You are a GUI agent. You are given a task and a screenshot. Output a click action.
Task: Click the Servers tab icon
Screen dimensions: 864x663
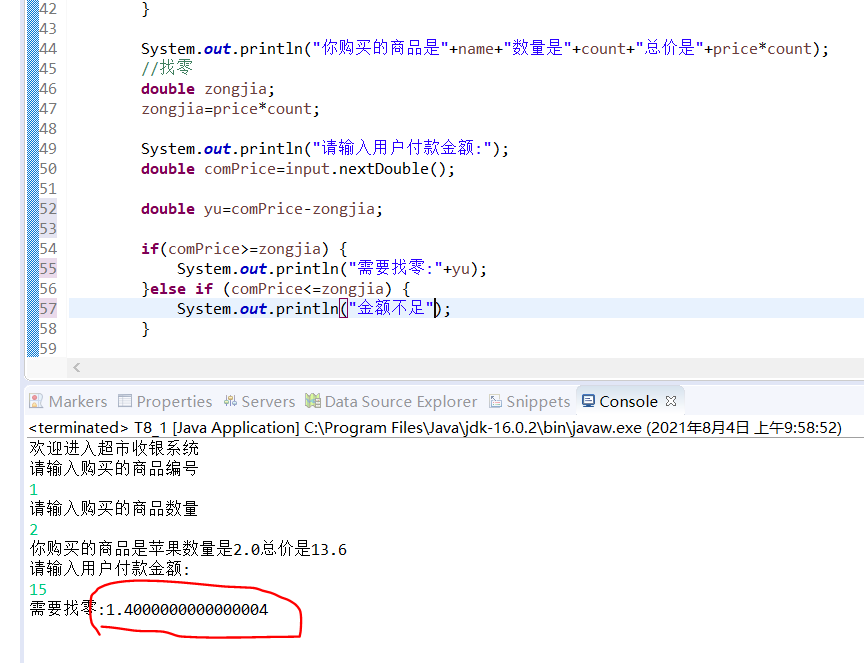click(230, 401)
